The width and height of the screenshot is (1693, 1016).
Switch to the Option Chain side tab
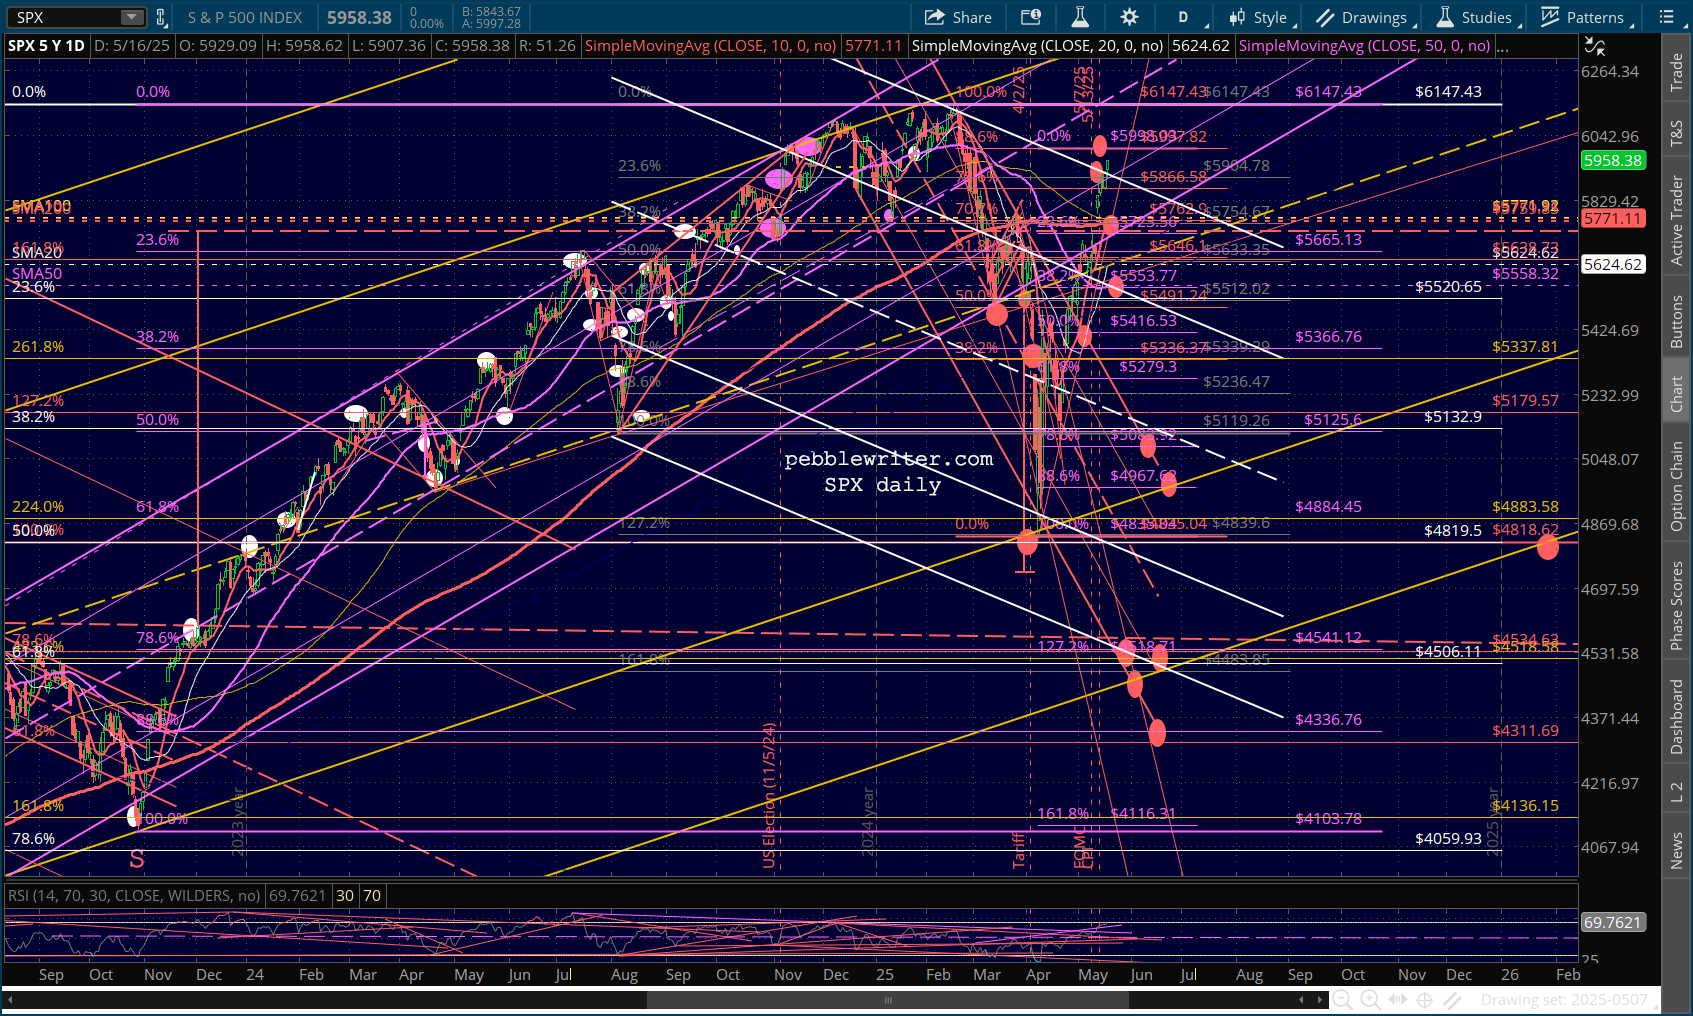[1677, 487]
